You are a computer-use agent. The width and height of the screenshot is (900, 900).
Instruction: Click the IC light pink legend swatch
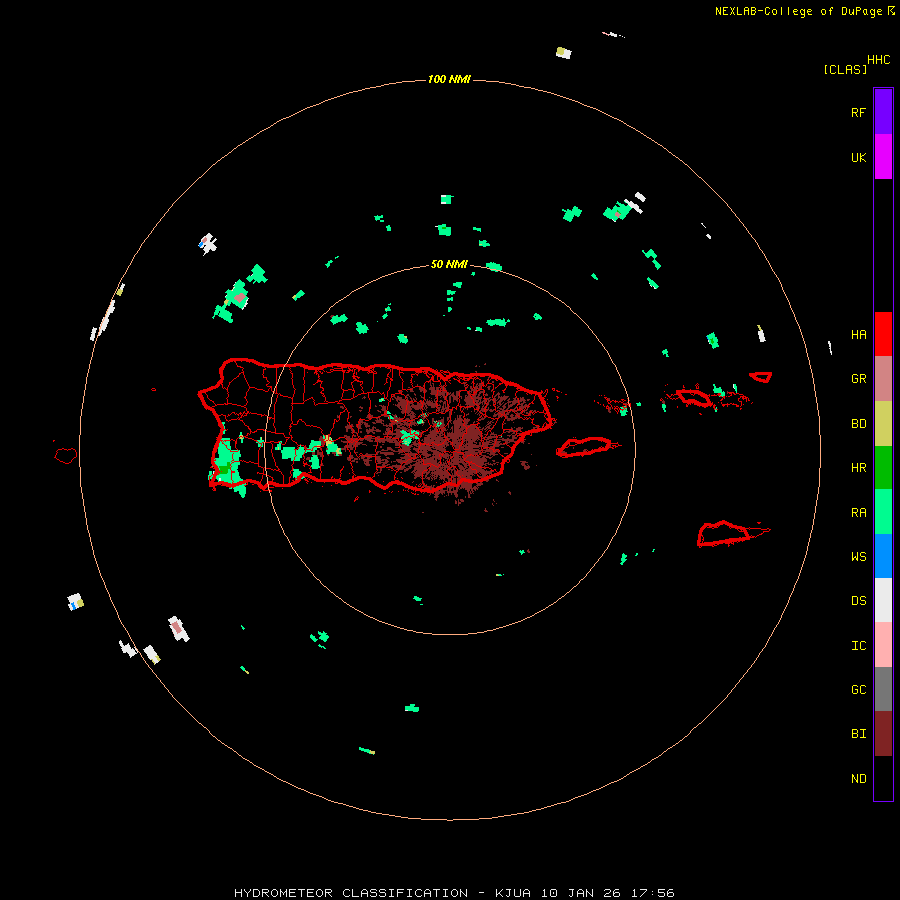pyautogui.click(x=883, y=645)
